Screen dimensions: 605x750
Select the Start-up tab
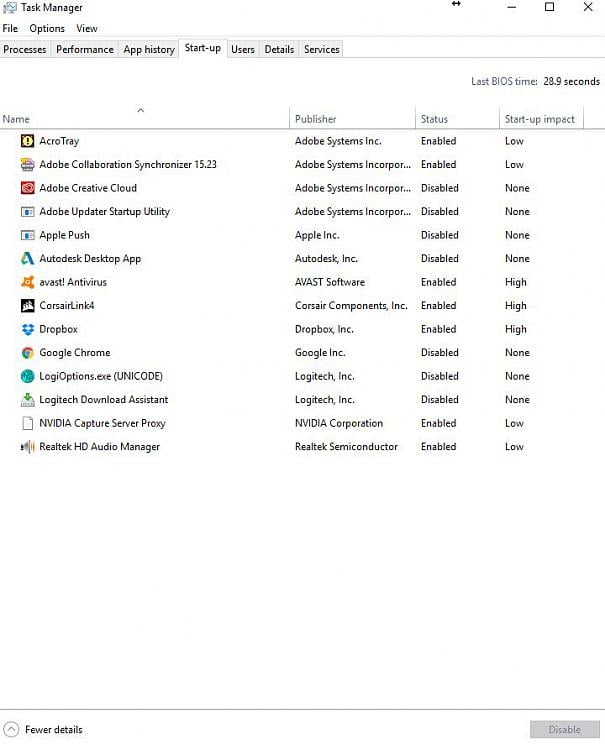[203, 48]
